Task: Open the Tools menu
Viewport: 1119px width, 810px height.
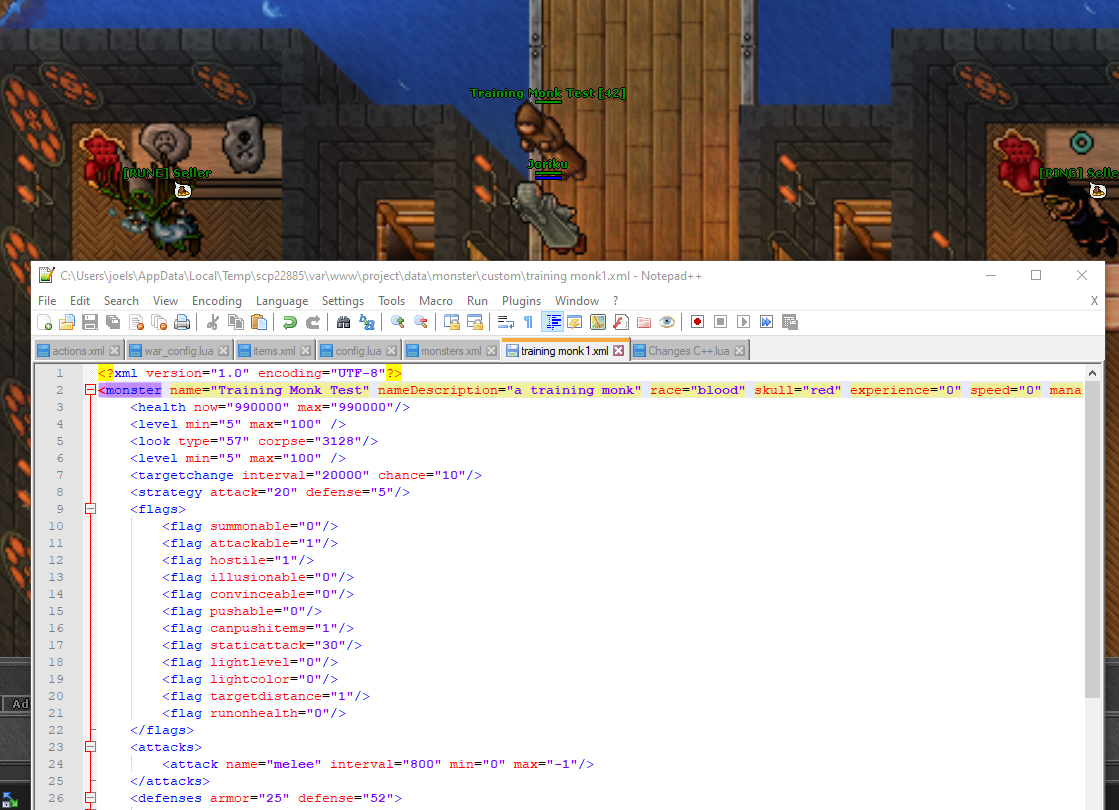Action: pyautogui.click(x=391, y=301)
